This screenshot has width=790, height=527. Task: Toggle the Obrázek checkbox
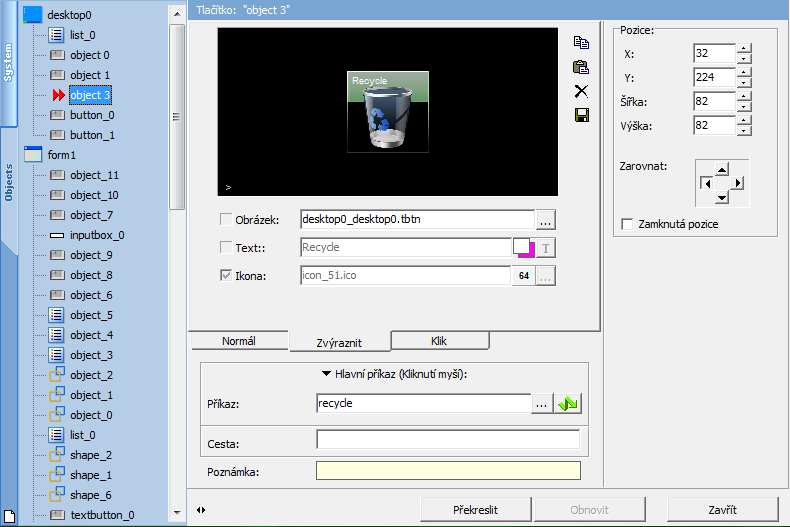[226, 220]
